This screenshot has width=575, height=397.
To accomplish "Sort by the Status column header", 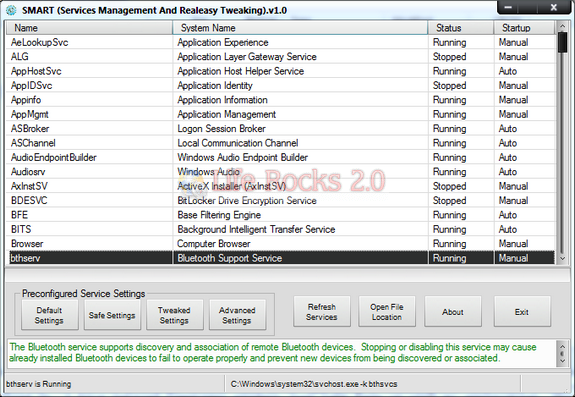I will coord(461,28).
